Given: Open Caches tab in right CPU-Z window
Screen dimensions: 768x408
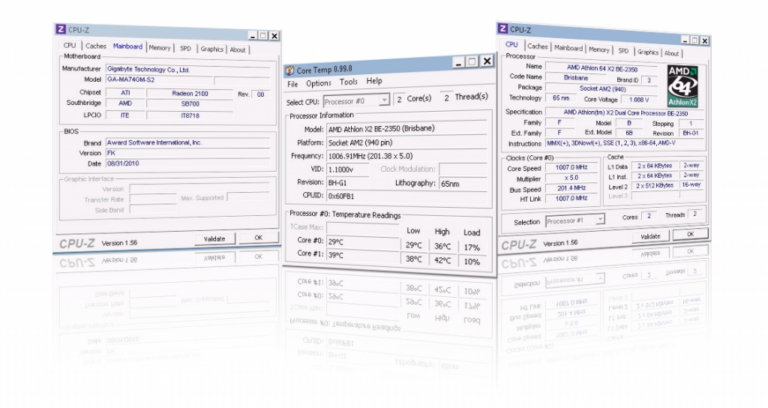Looking at the screenshot, I should (x=537, y=47).
